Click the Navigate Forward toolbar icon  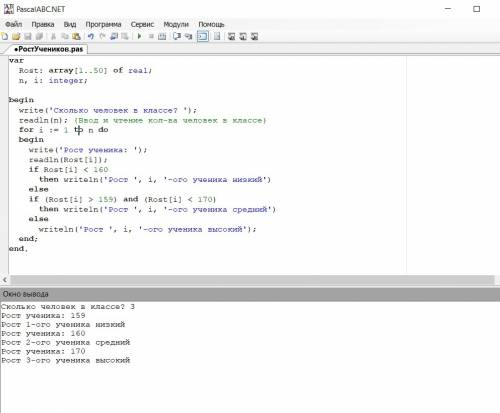pos(125,36)
